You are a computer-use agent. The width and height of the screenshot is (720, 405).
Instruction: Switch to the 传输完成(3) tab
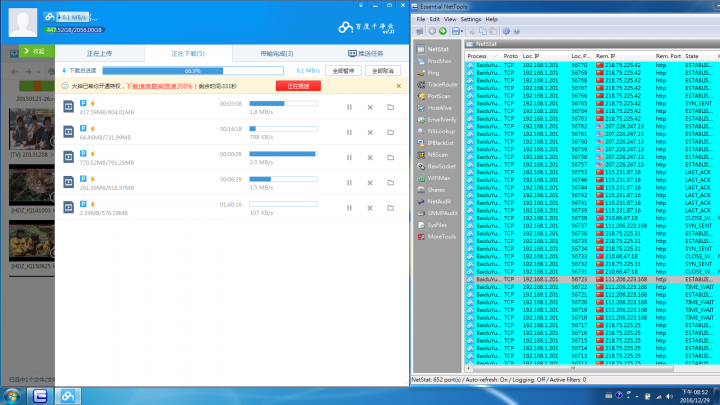pyautogui.click(x=276, y=53)
